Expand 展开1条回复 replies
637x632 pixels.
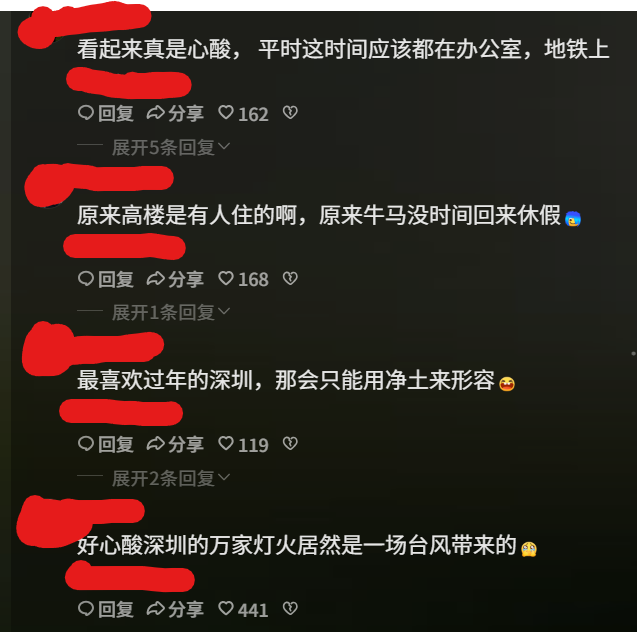point(171,312)
